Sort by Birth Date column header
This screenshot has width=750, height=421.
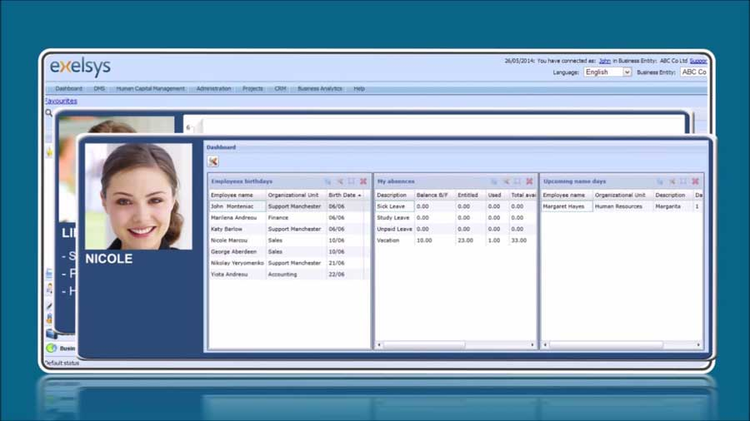coord(345,195)
